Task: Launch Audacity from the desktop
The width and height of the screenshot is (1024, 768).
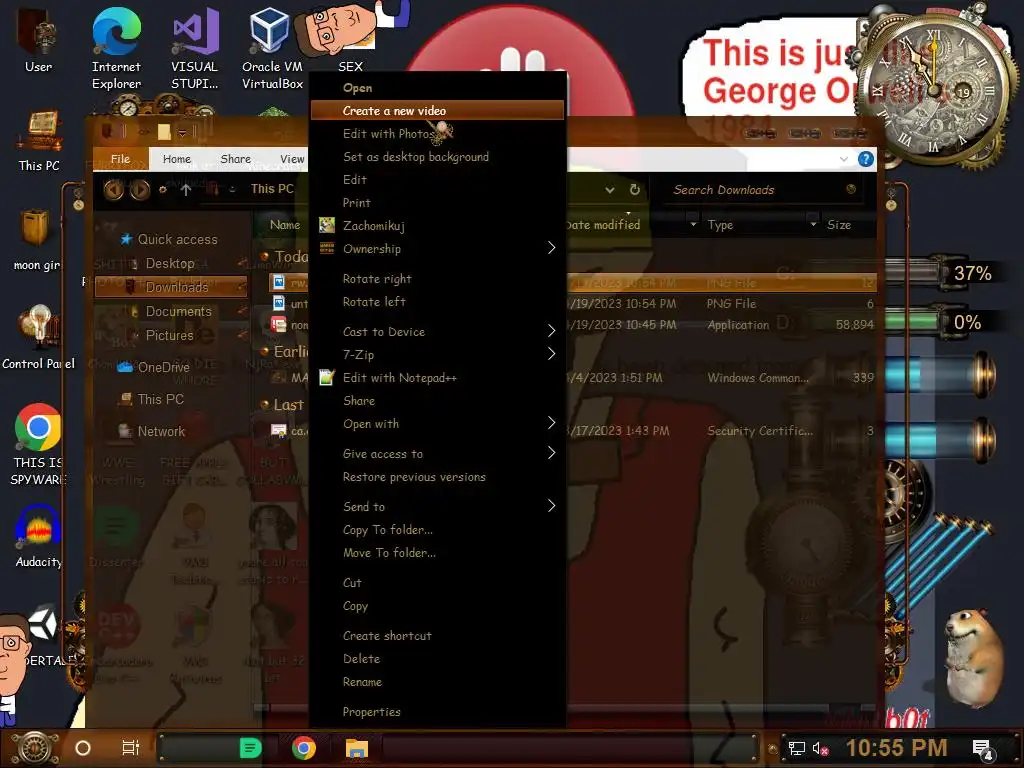Action: (x=38, y=536)
